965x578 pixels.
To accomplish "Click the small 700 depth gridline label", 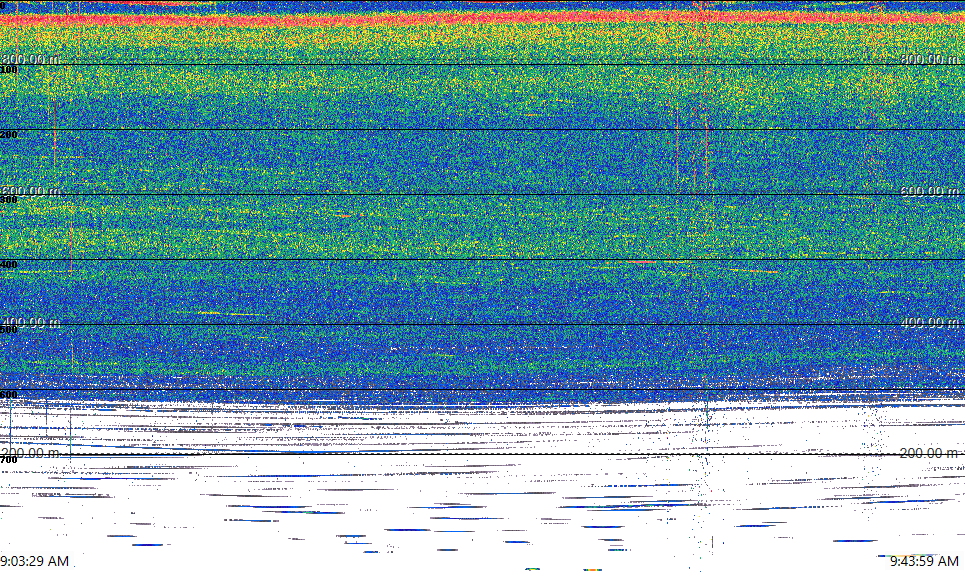I will click(x=9, y=460).
